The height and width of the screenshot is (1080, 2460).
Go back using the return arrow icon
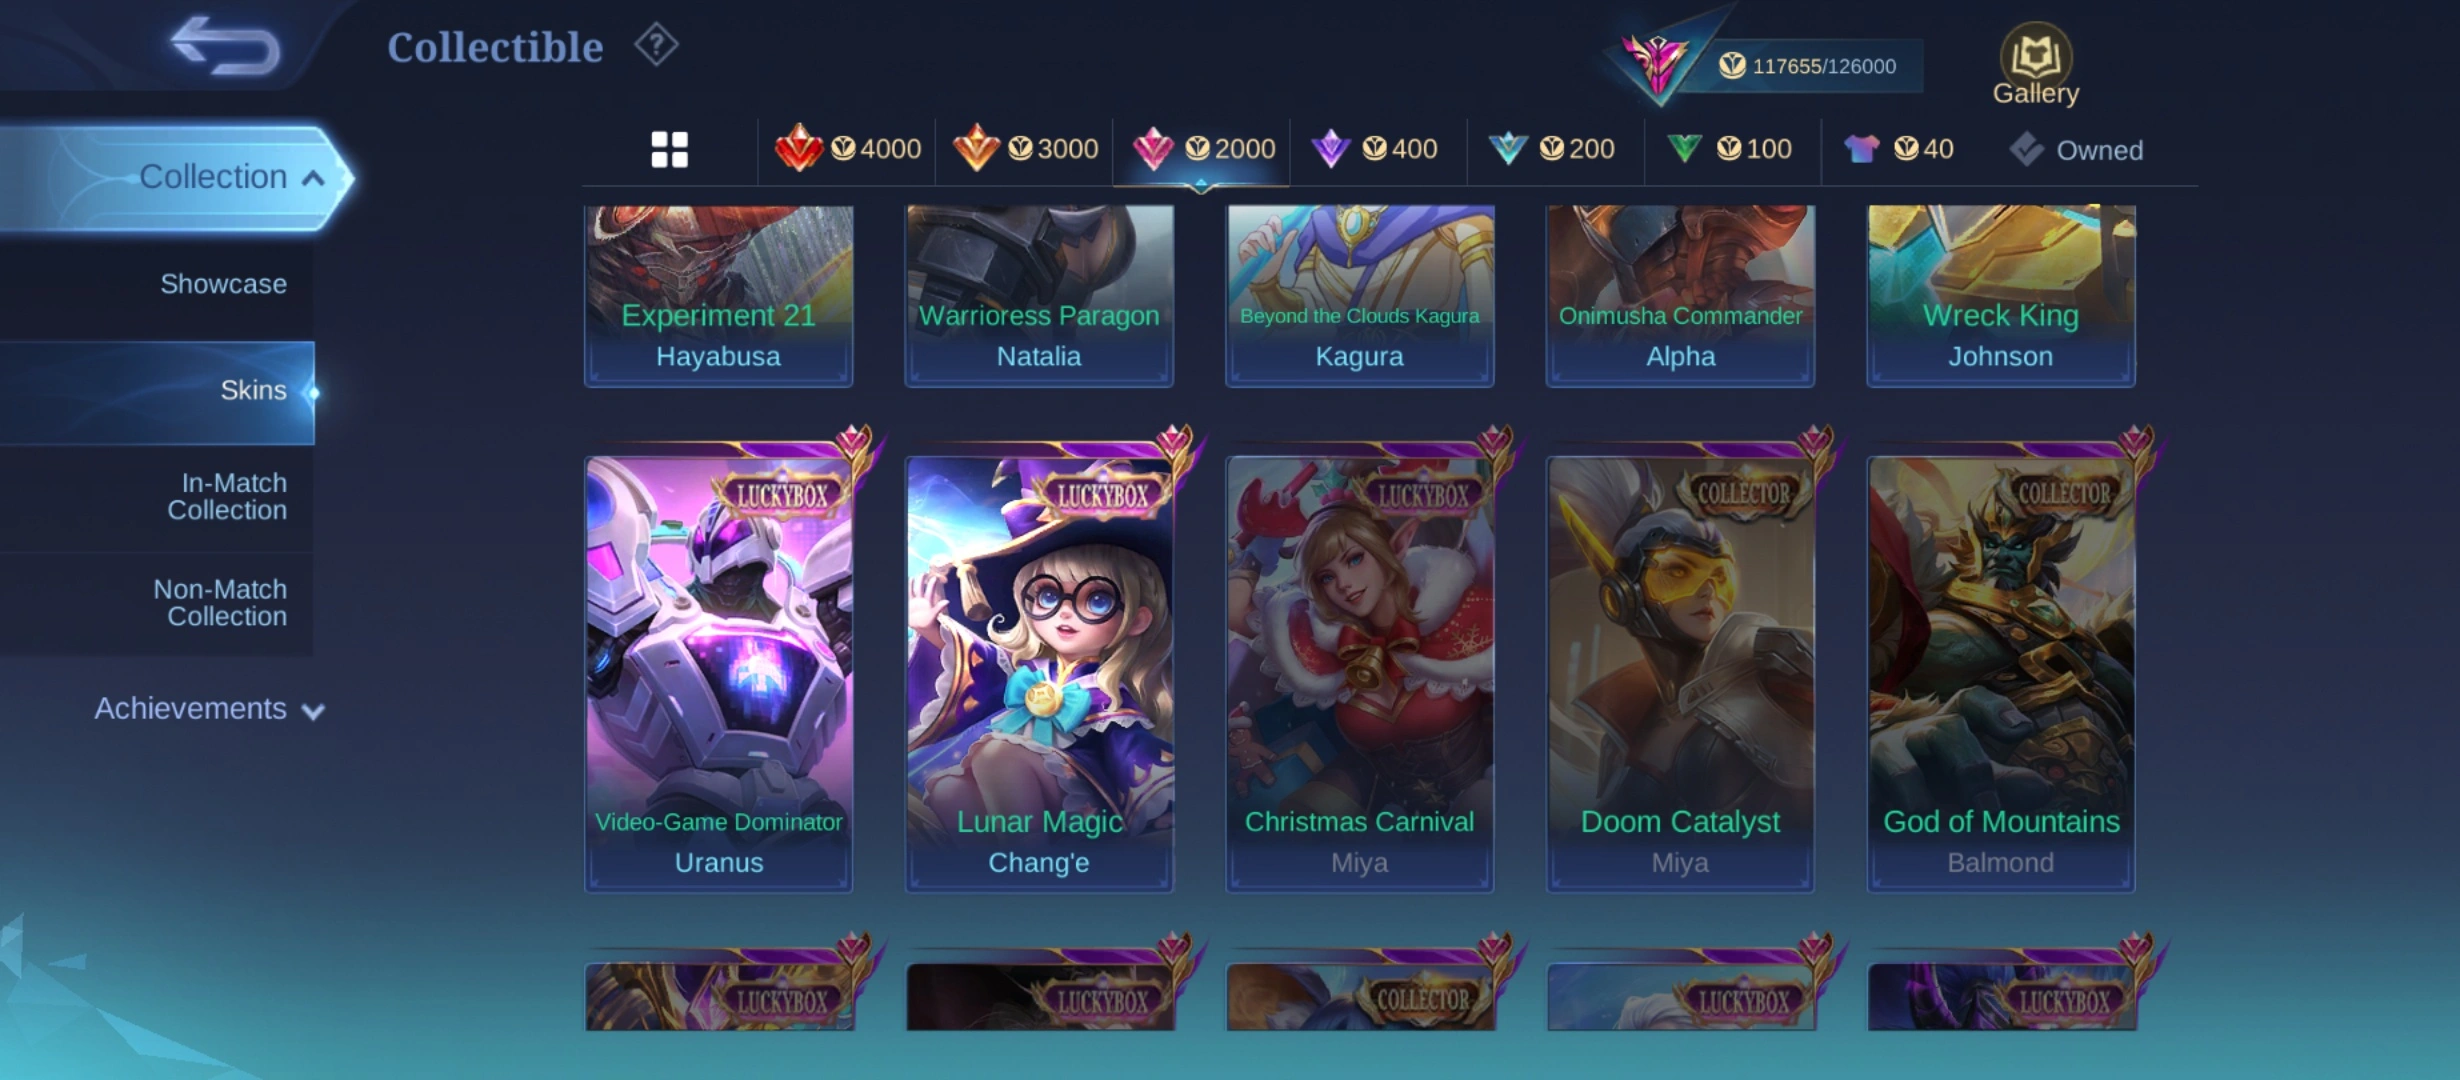point(225,45)
